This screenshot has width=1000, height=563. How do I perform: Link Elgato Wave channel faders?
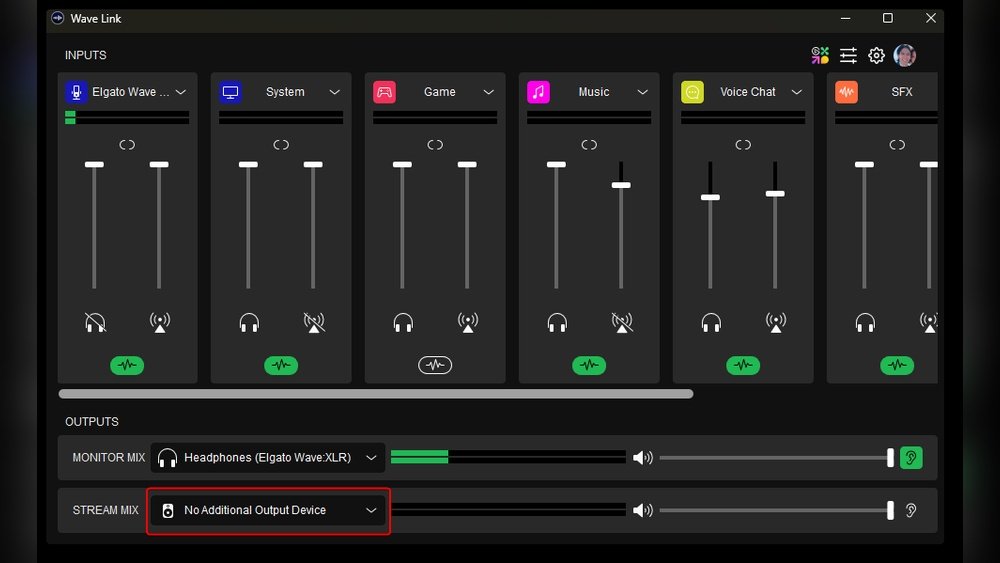coord(127,145)
